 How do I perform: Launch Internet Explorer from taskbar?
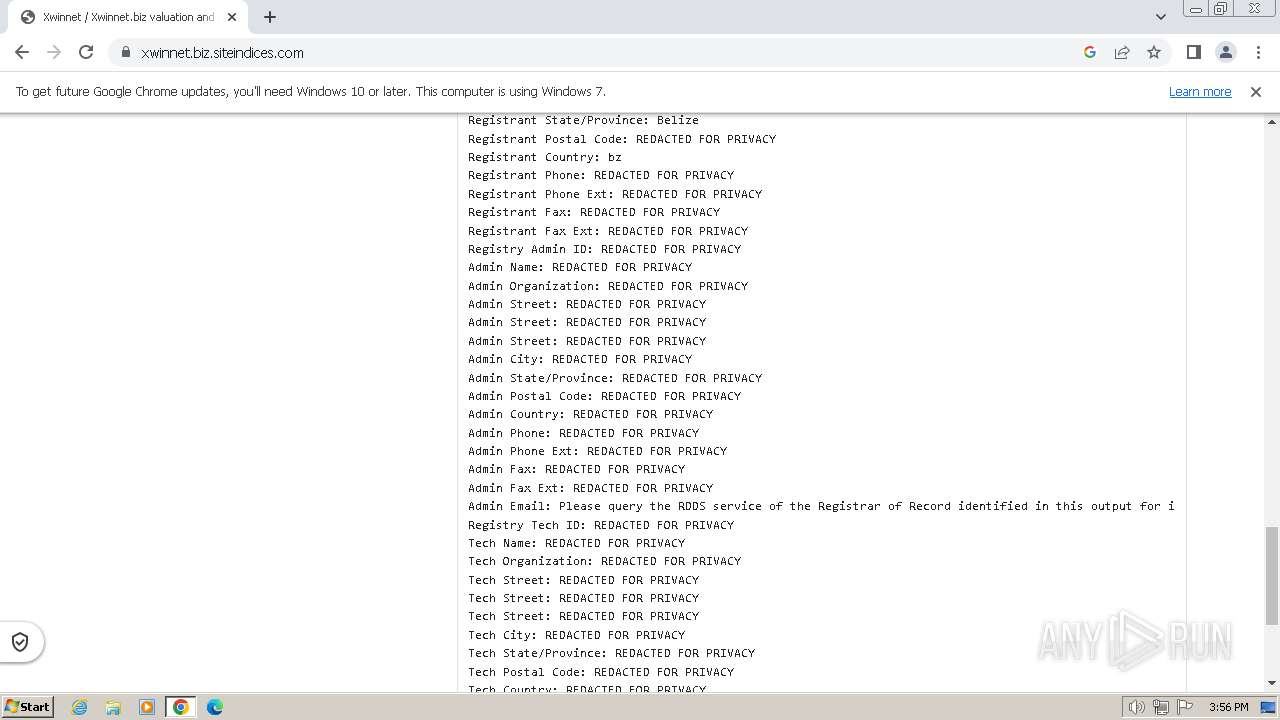[79, 707]
